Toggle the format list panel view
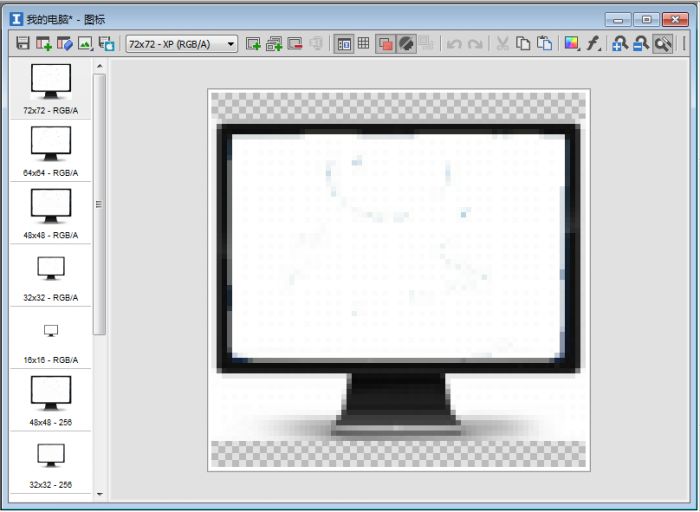700x512 pixels. 344,44
